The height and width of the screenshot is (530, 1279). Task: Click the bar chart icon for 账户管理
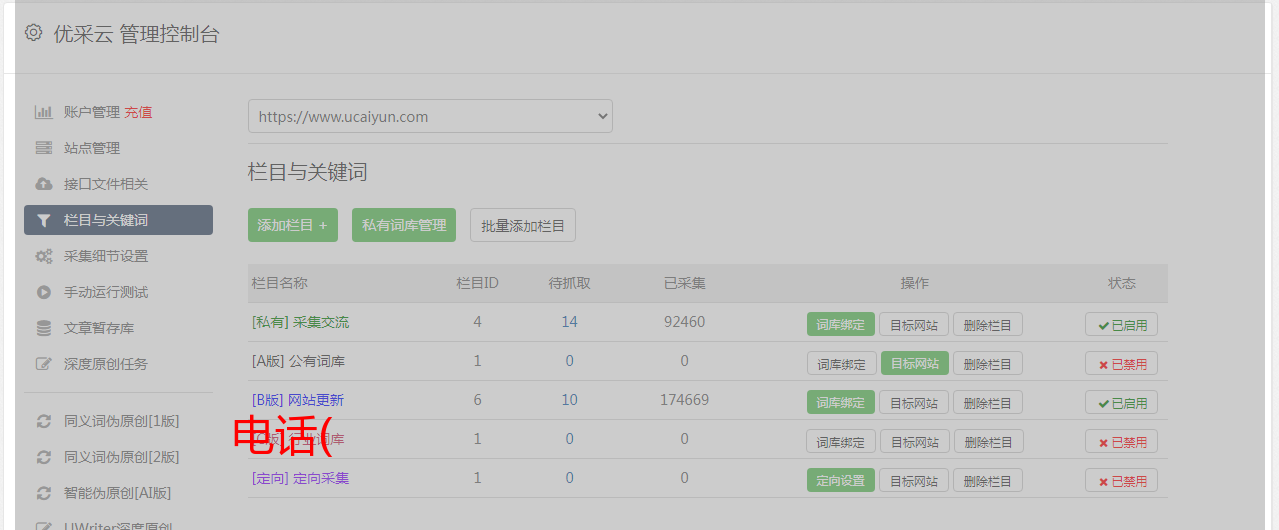click(43, 112)
